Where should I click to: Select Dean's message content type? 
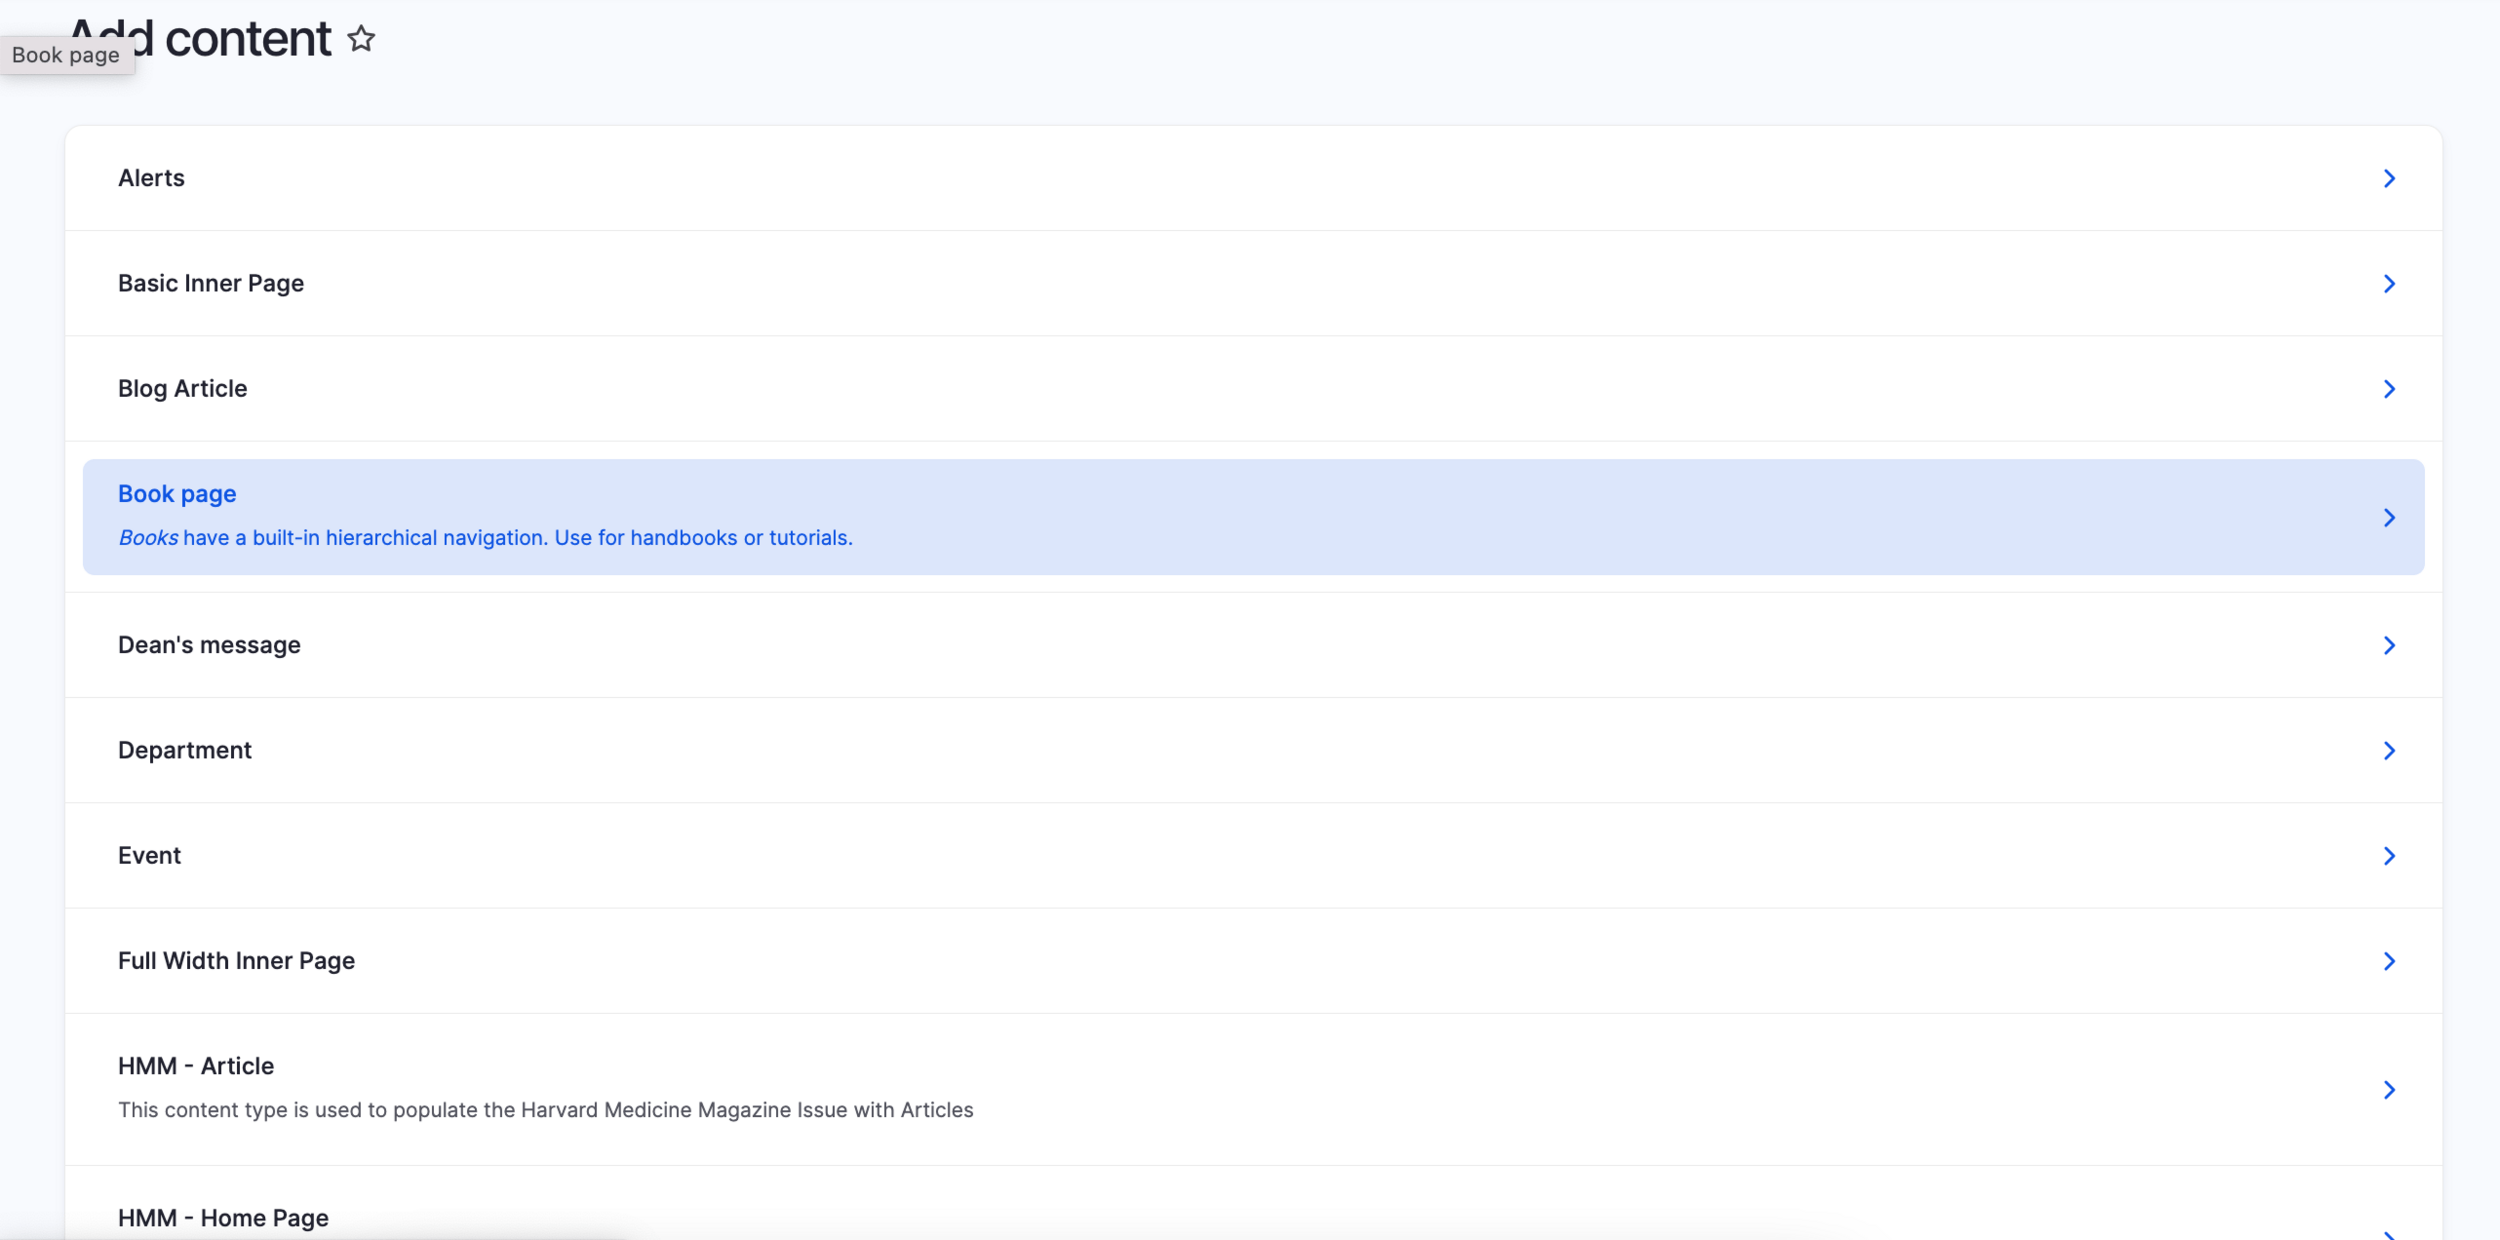pos(209,646)
